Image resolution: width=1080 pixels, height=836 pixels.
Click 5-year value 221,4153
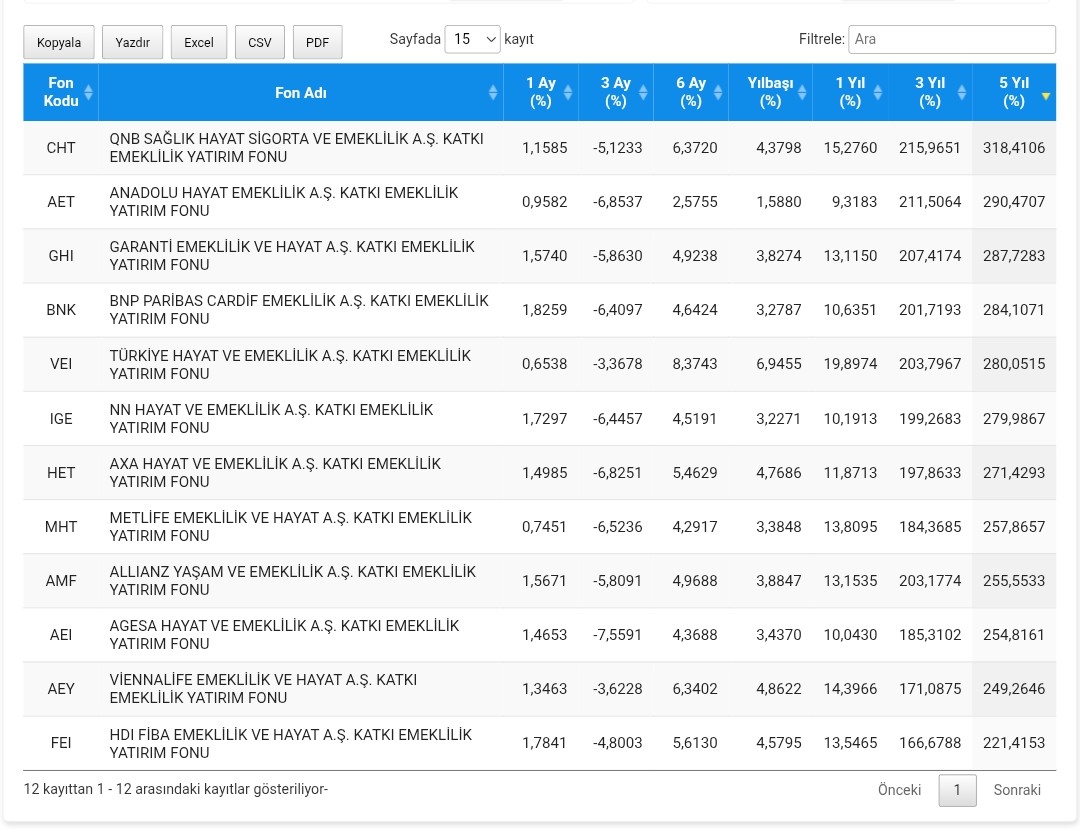click(x=1014, y=743)
